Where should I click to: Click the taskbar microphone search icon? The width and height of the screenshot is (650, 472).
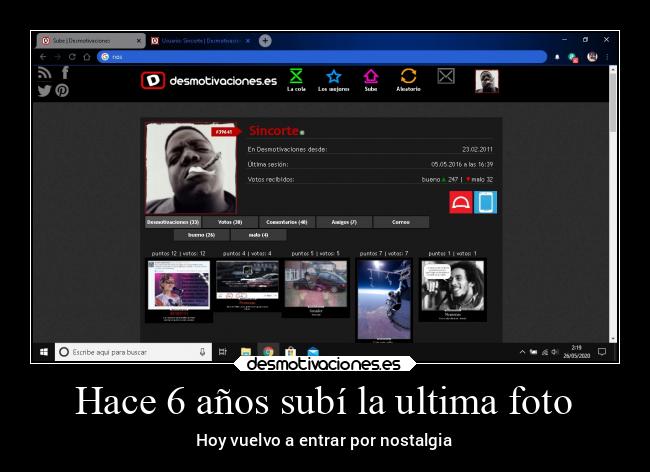(x=202, y=352)
